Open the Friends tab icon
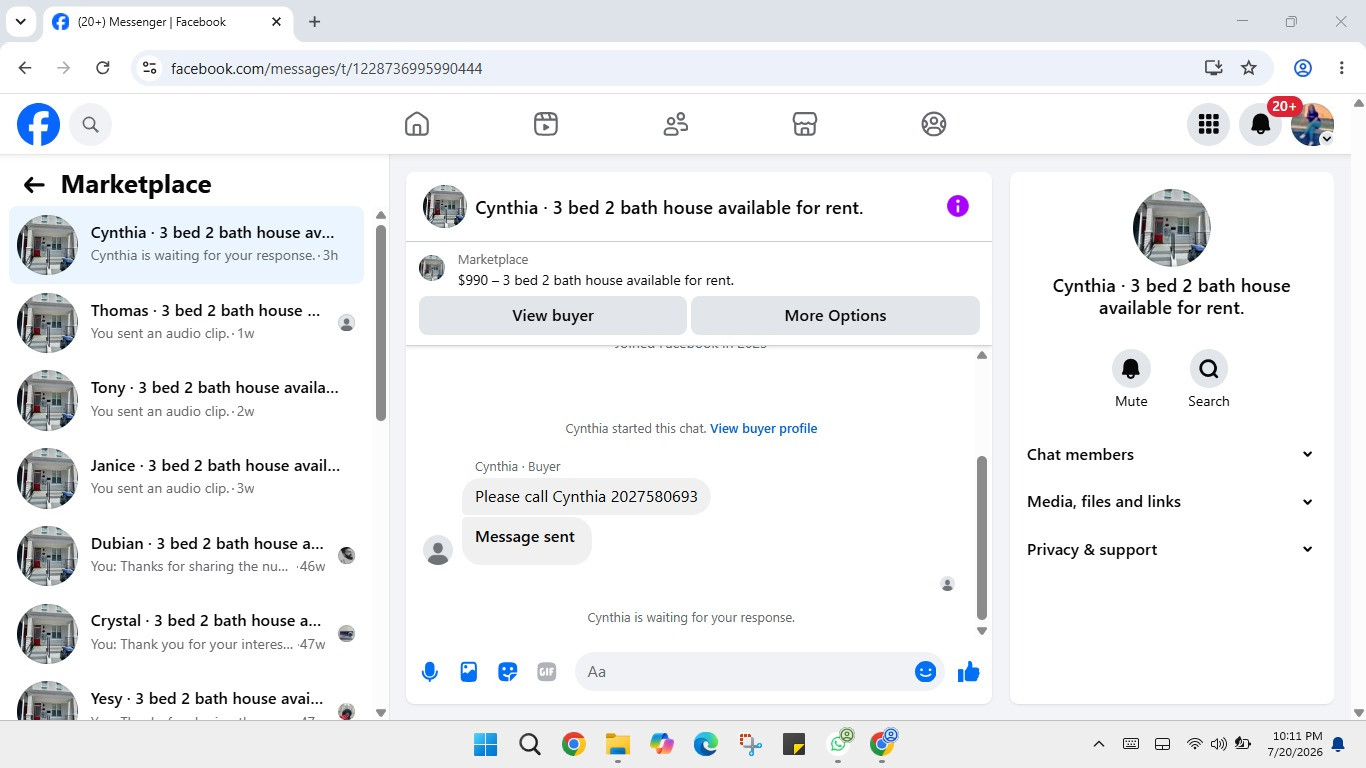 [x=676, y=124]
